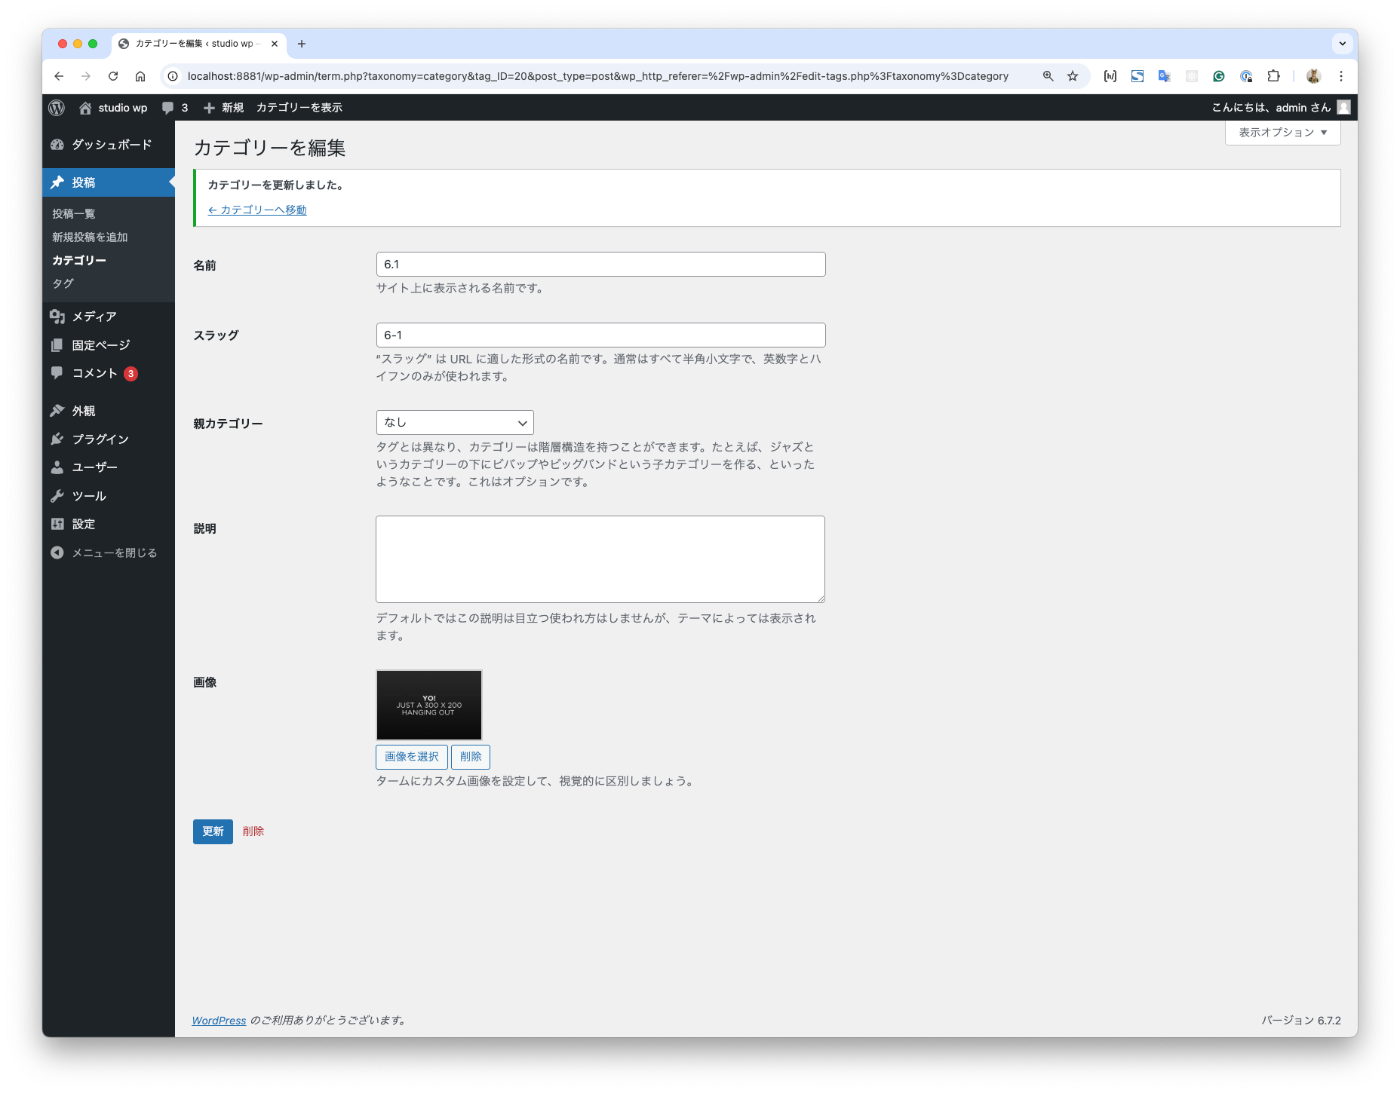Open 固定ページ in the sidebar
1400x1093 pixels.
(108, 346)
